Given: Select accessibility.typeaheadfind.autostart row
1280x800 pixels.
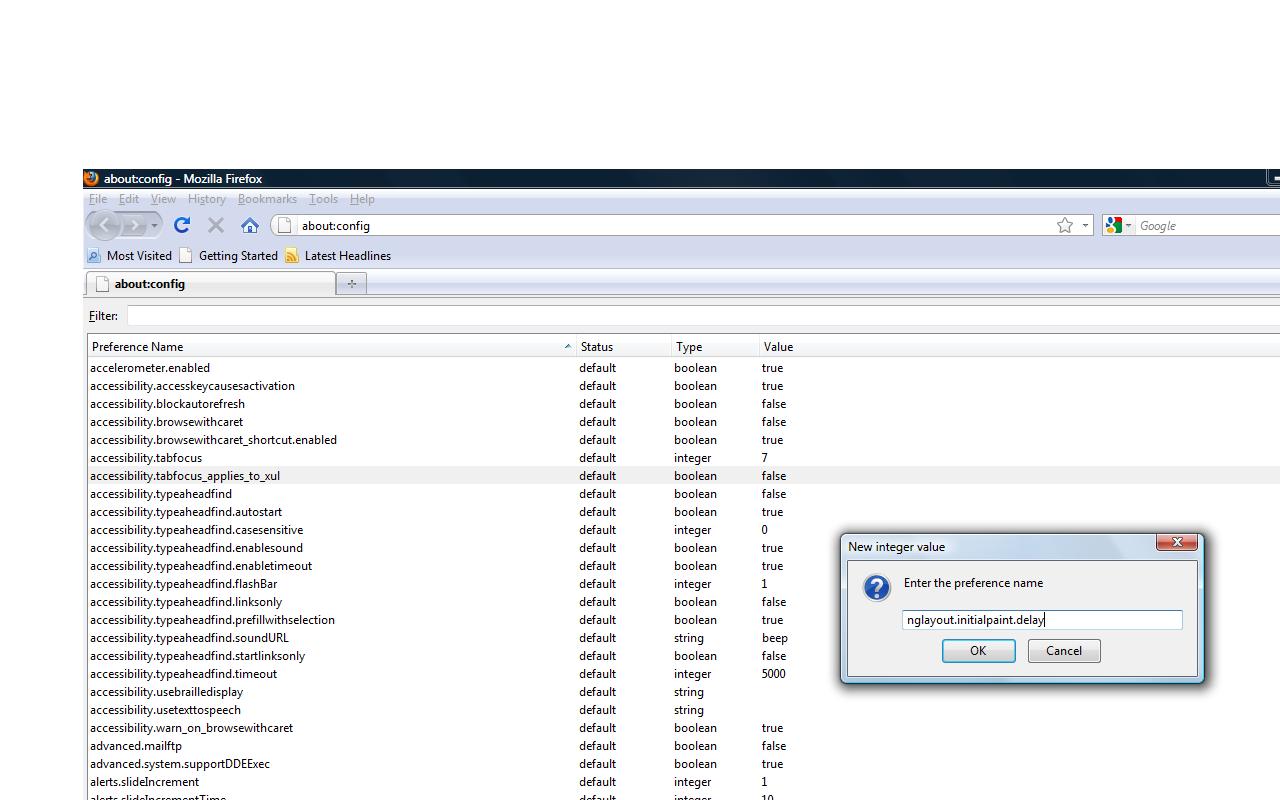Looking at the screenshot, I should coord(683,512).
